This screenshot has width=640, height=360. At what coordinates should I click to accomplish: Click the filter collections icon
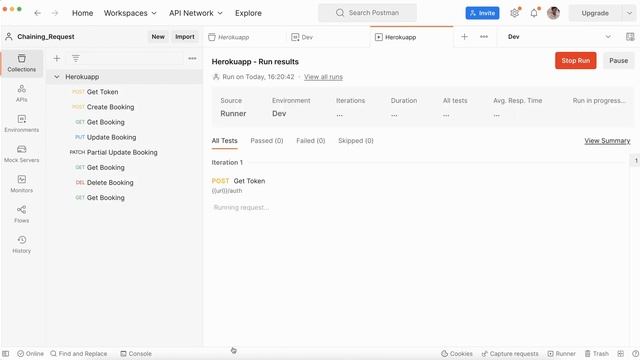point(76,58)
